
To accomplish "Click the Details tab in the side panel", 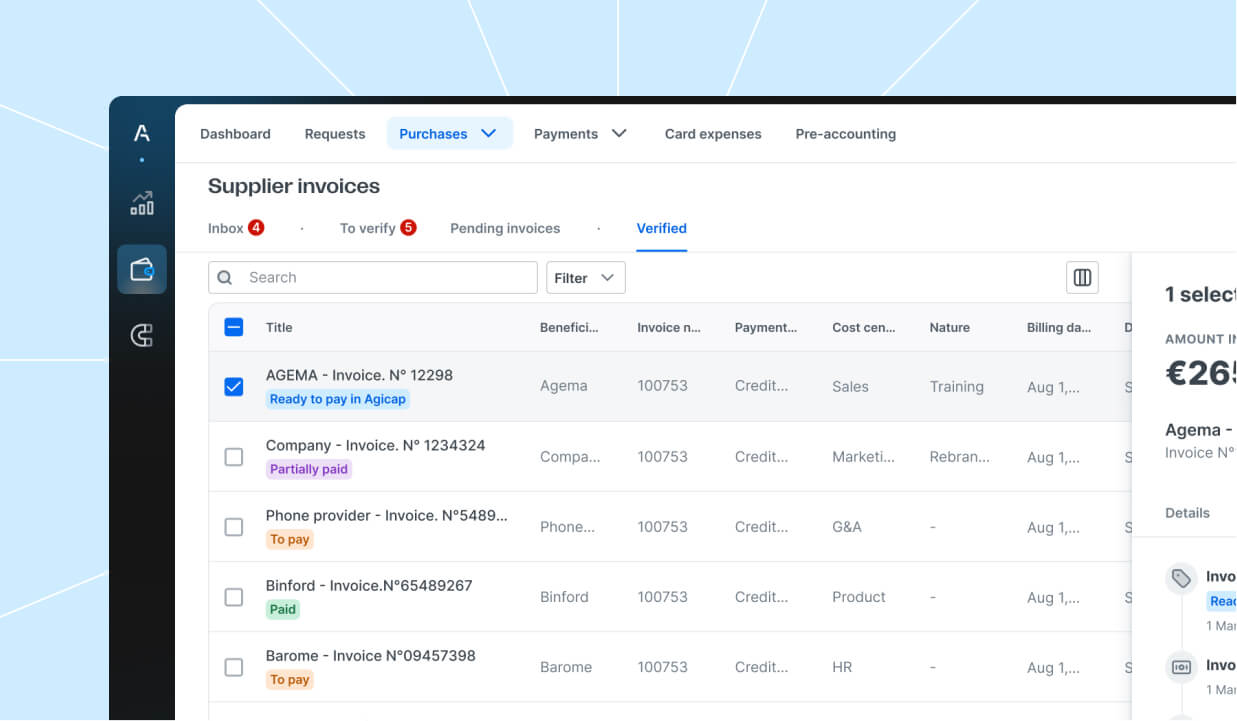I will pyautogui.click(x=1187, y=513).
